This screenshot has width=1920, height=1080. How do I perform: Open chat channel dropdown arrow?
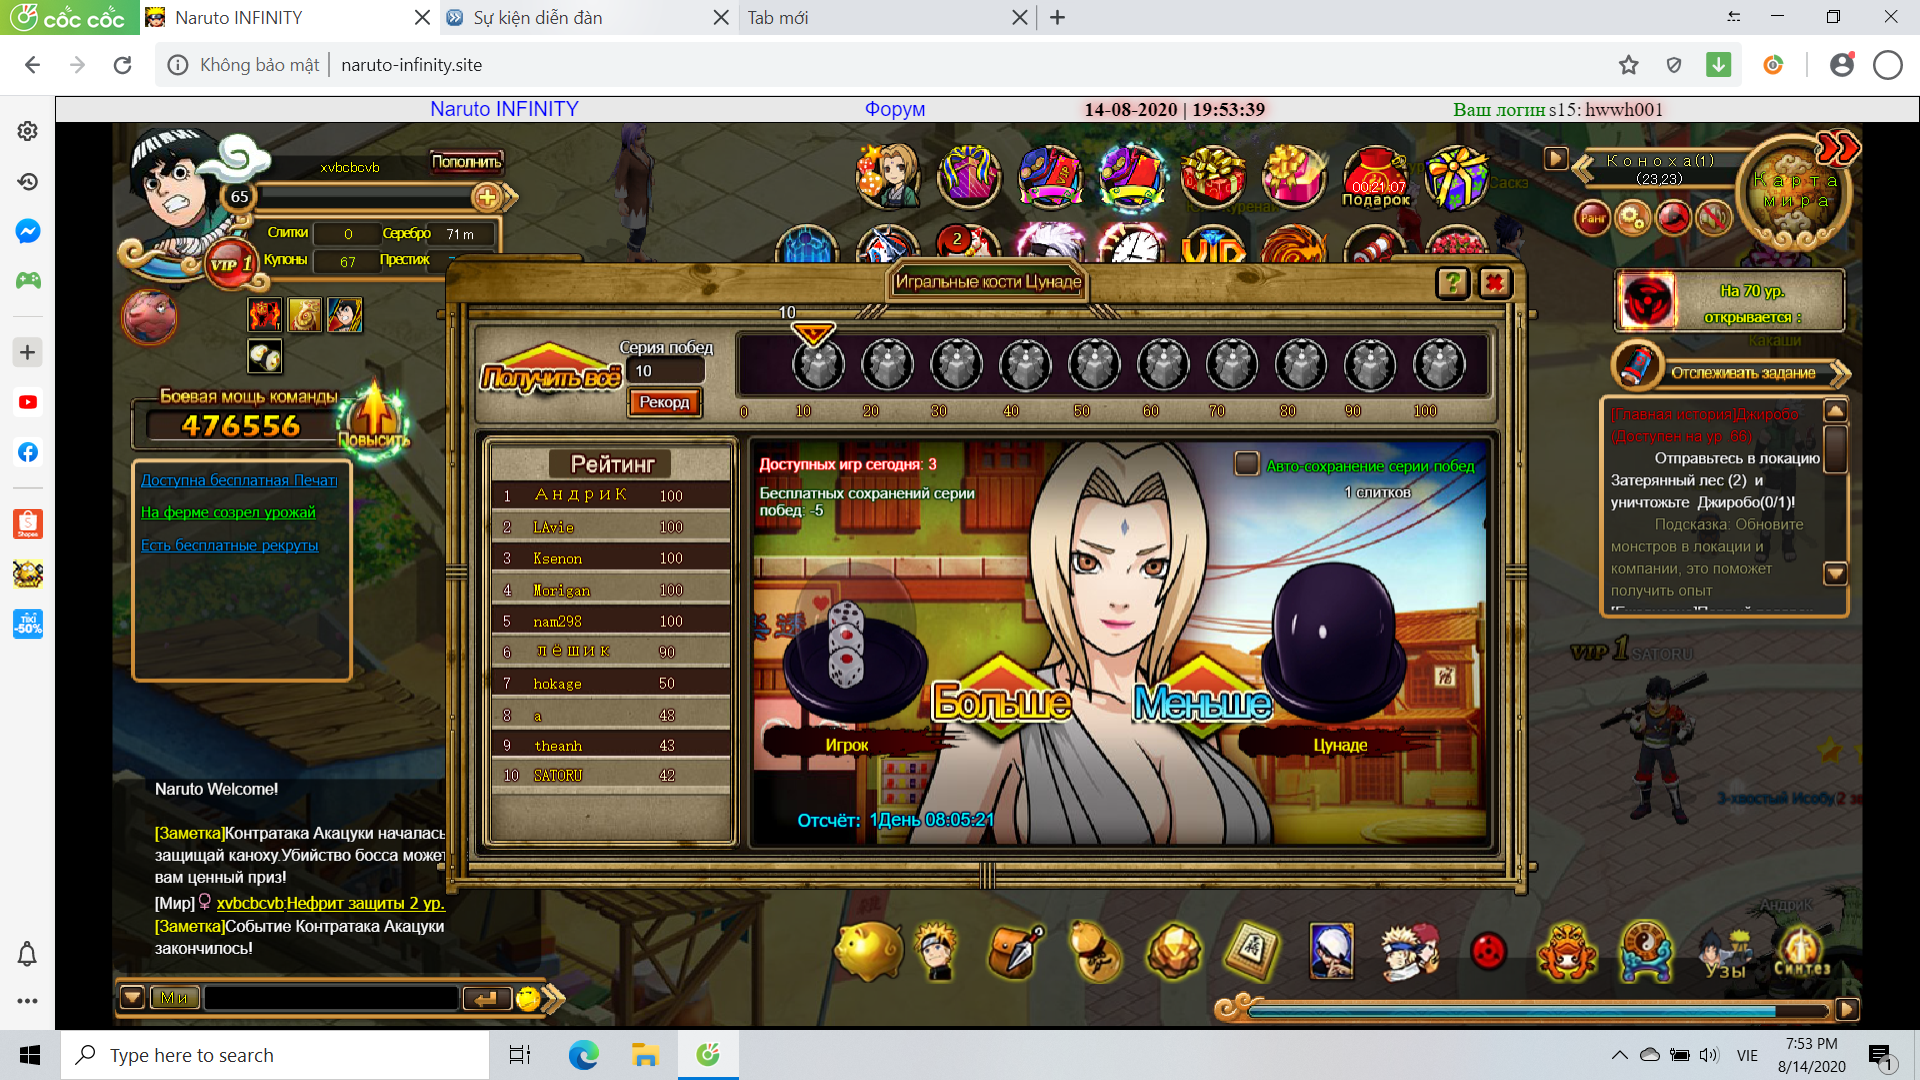(x=132, y=997)
